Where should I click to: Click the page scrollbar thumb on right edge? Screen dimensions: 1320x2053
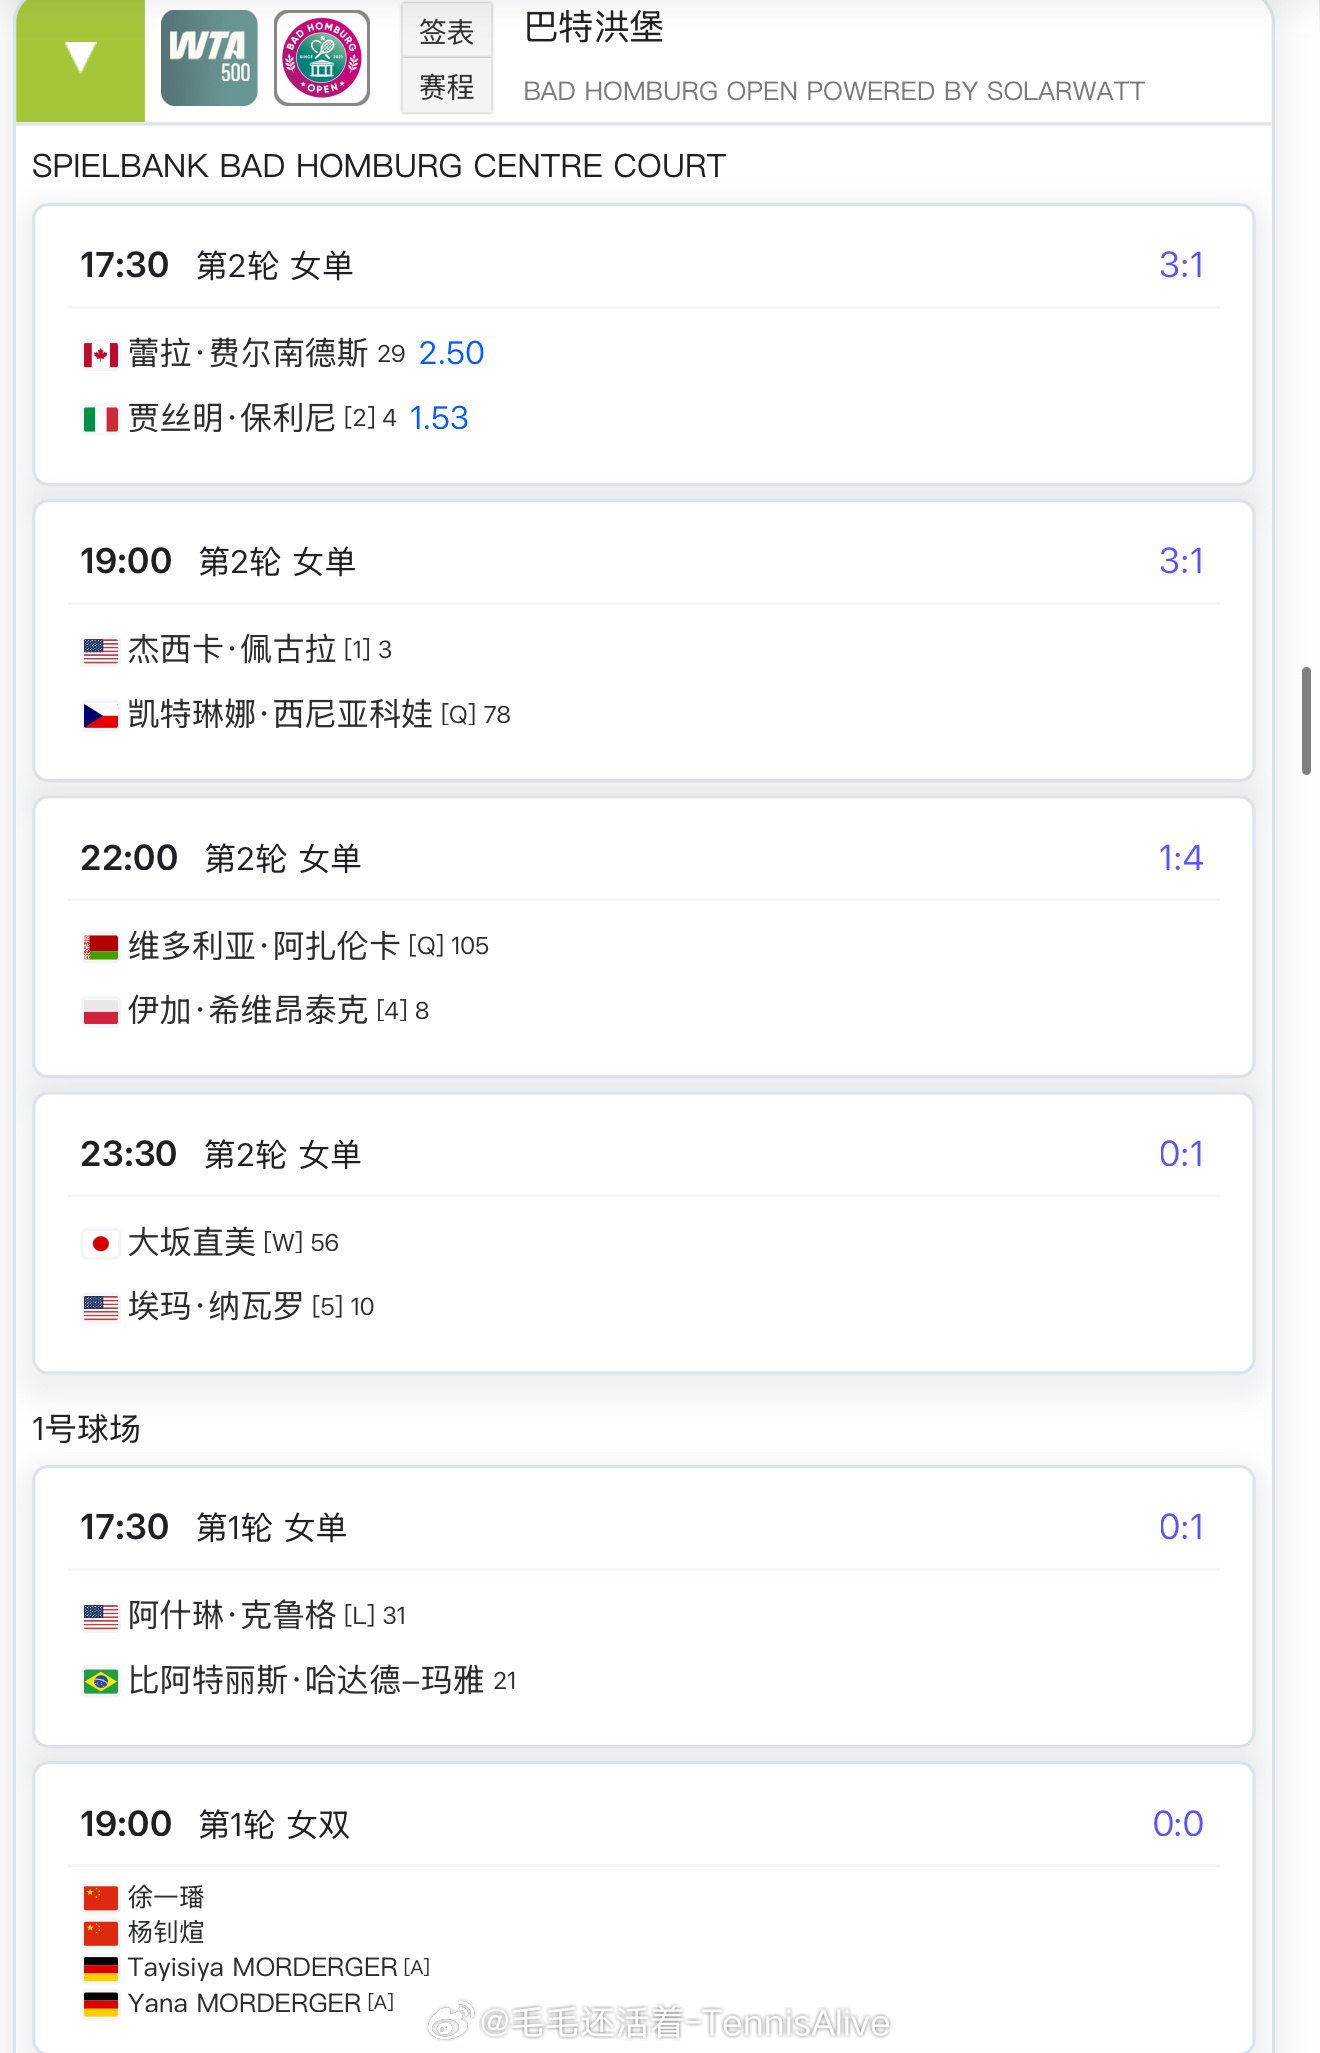(1306, 720)
